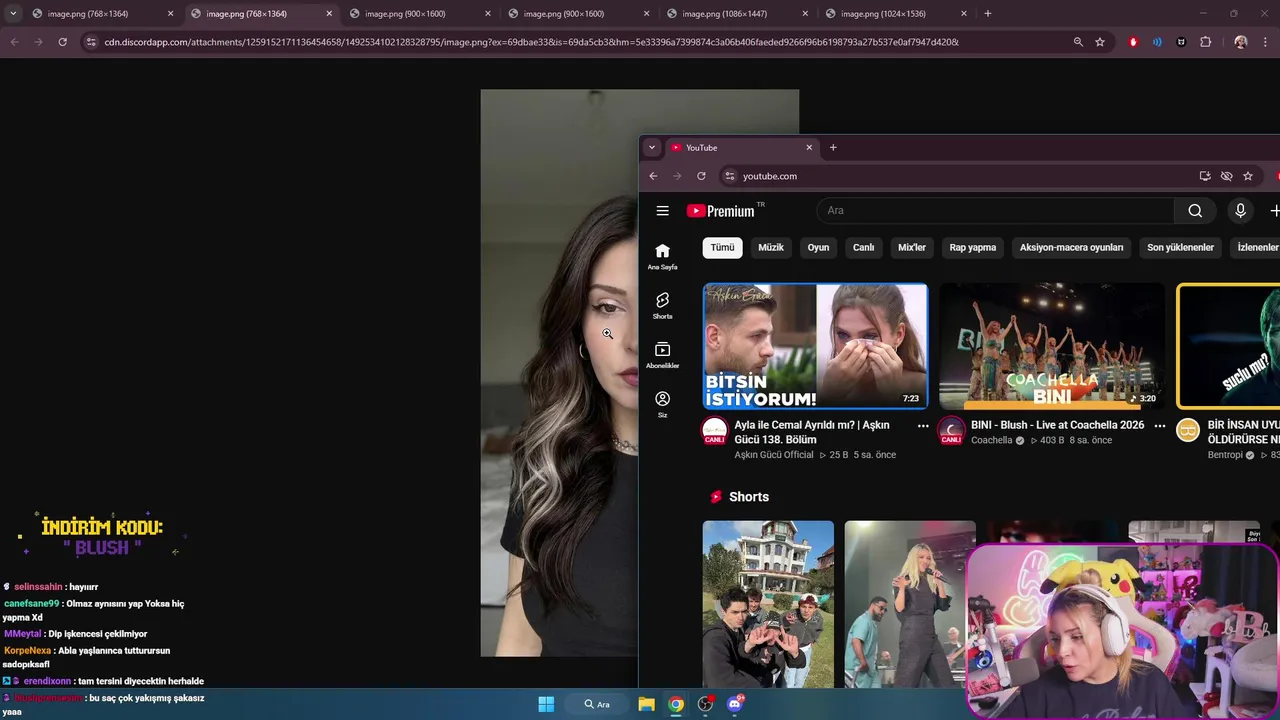This screenshot has height=720, width=1280.
Task: Open 'BINI - Blush - Live at Coachella 2026' title
Action: tap(1057, 425)
